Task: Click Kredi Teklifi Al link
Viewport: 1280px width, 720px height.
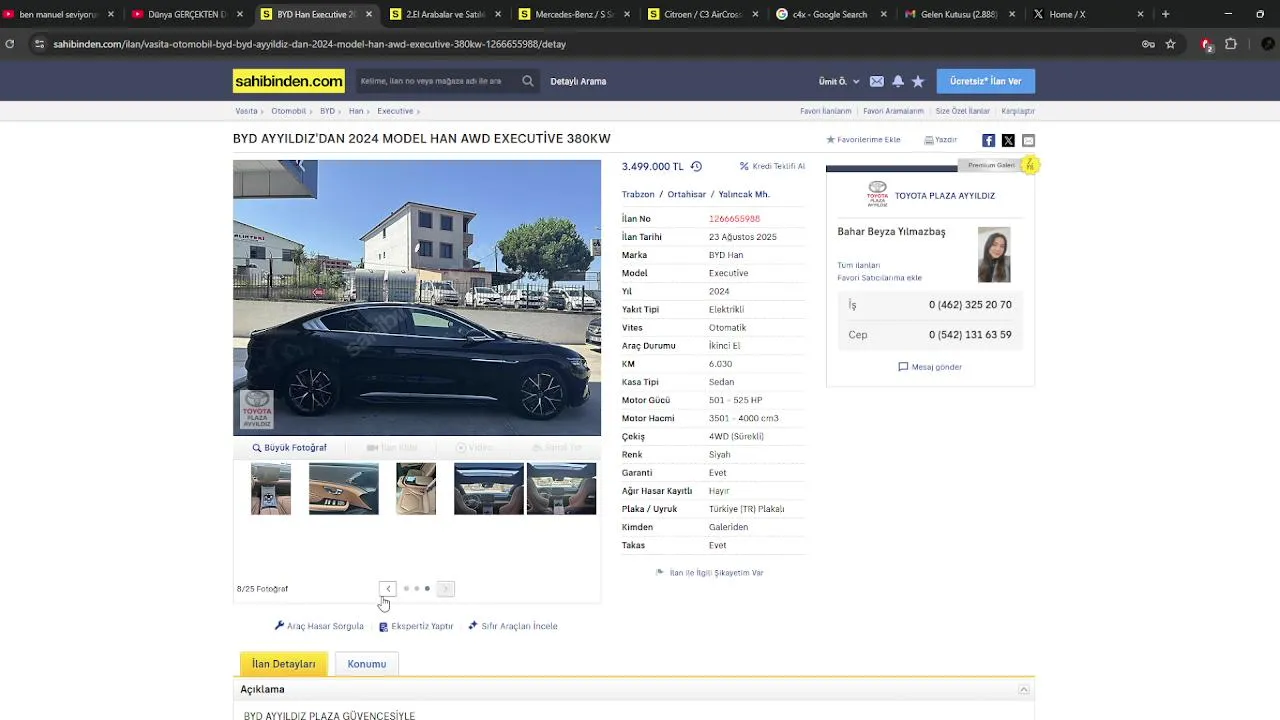Action: pyautogui.click(x=772, y=166)
